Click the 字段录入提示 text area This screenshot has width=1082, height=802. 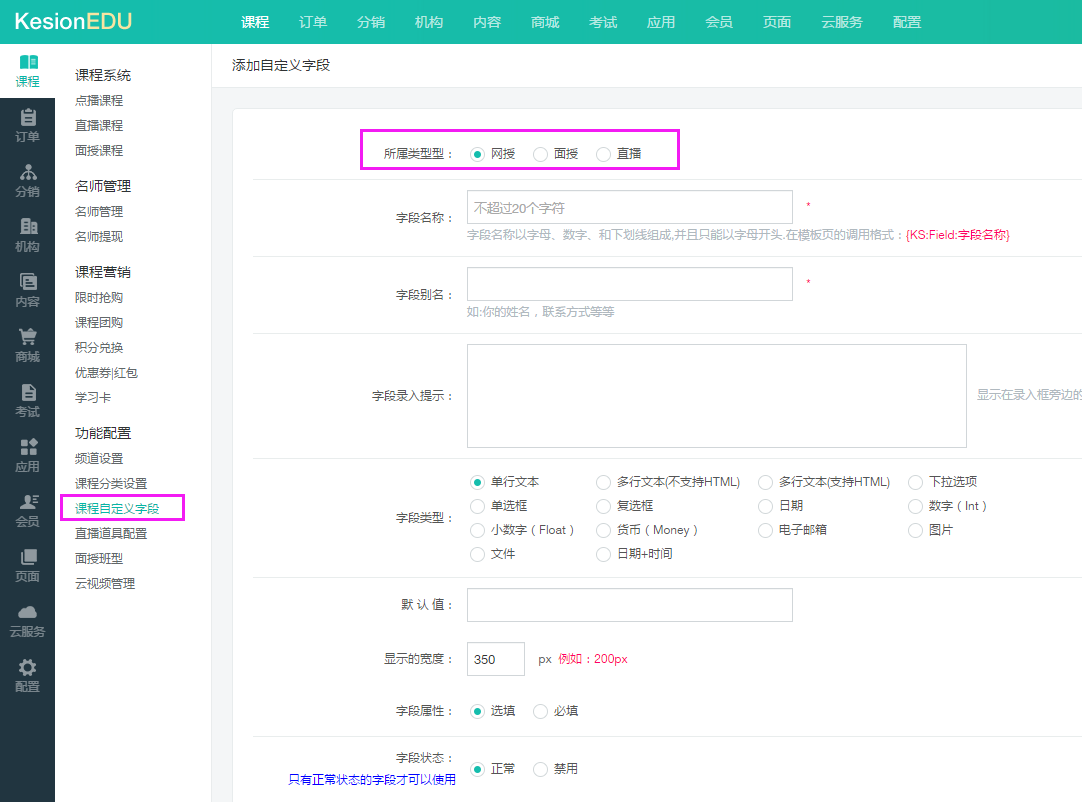coord(717,396)
